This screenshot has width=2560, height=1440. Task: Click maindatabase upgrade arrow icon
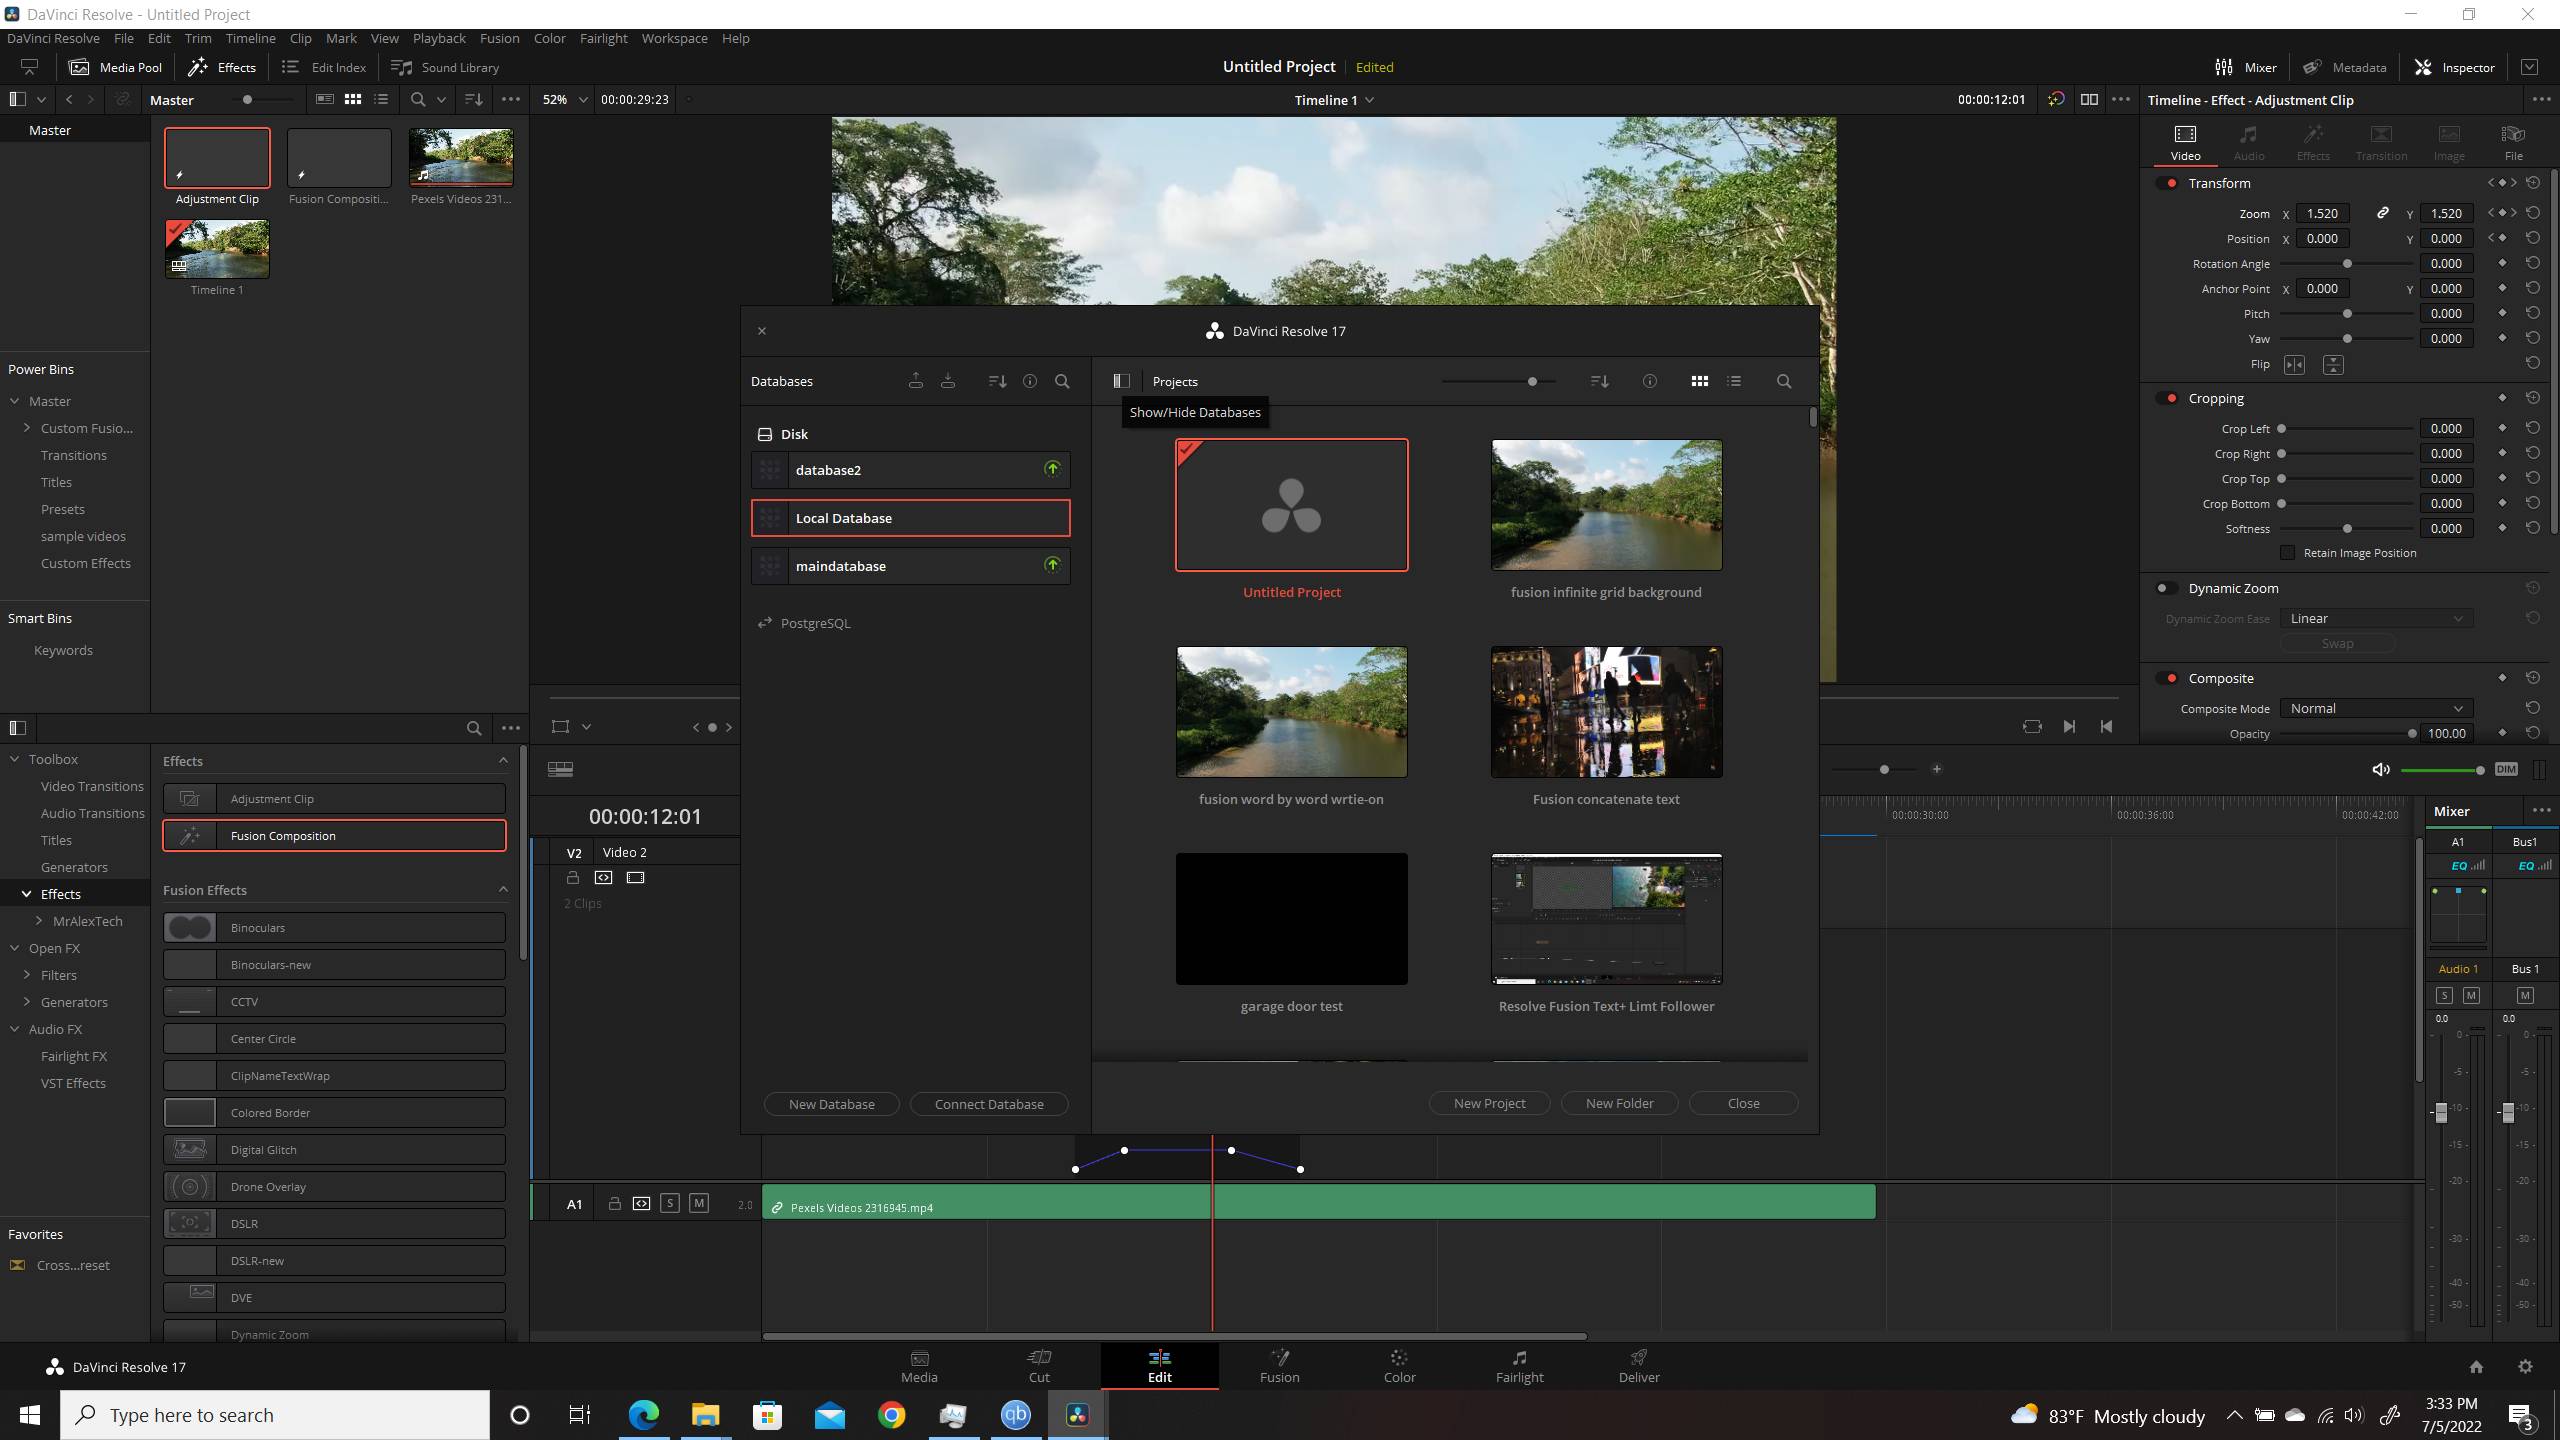coord(1052,565)
